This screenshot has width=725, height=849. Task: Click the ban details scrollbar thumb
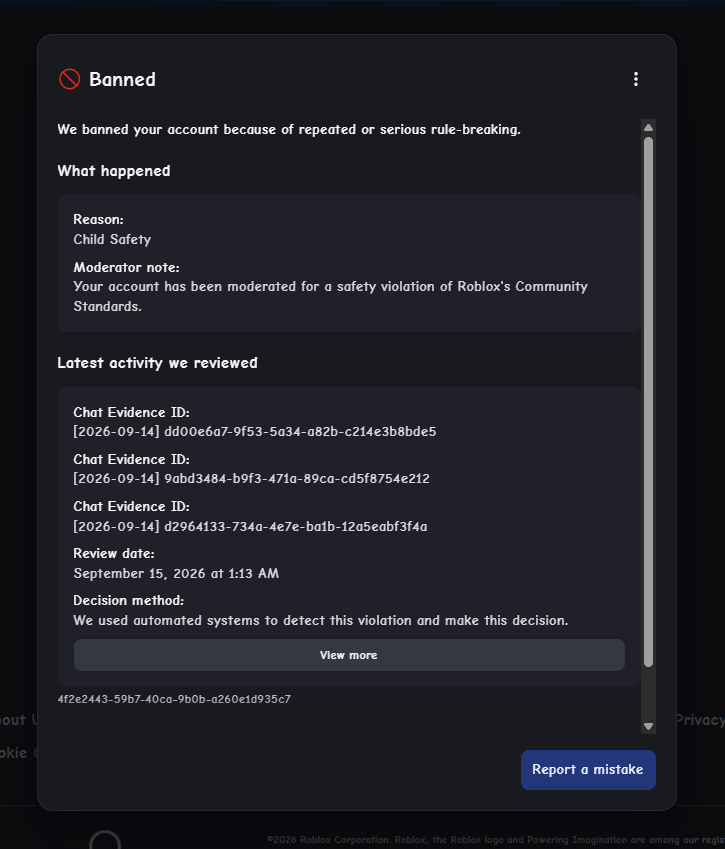pos(648,402)
